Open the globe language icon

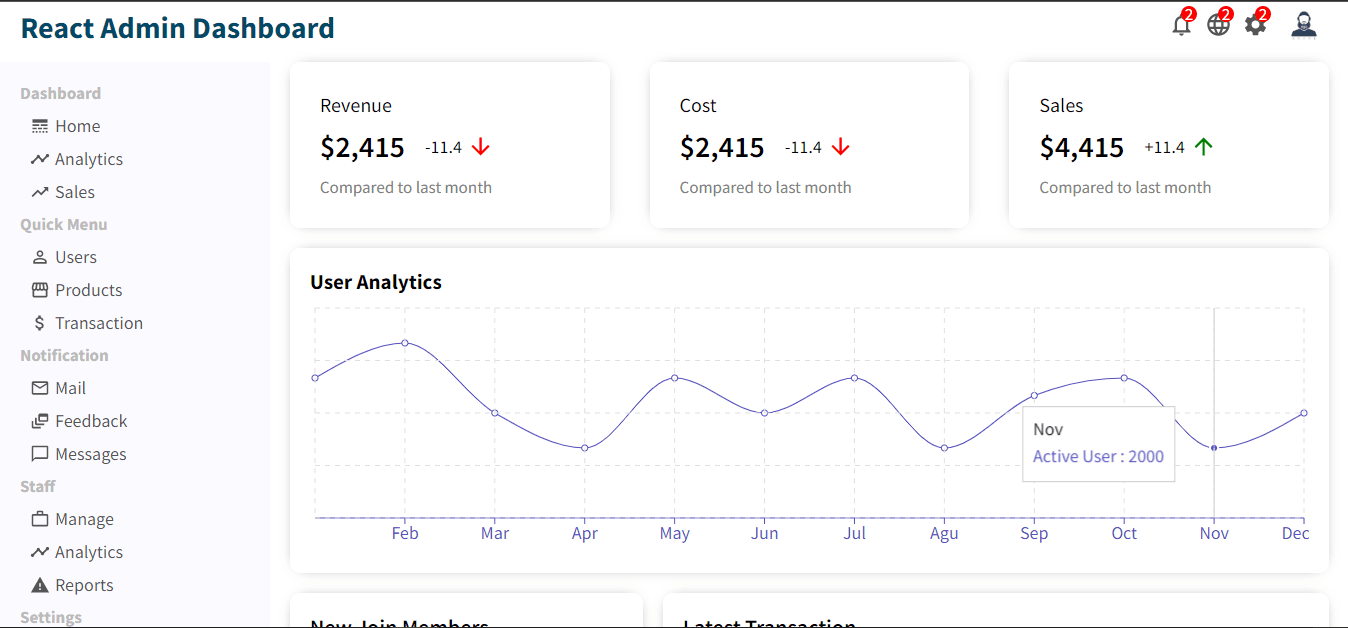pyautogui.click(x=1218, y=25)
